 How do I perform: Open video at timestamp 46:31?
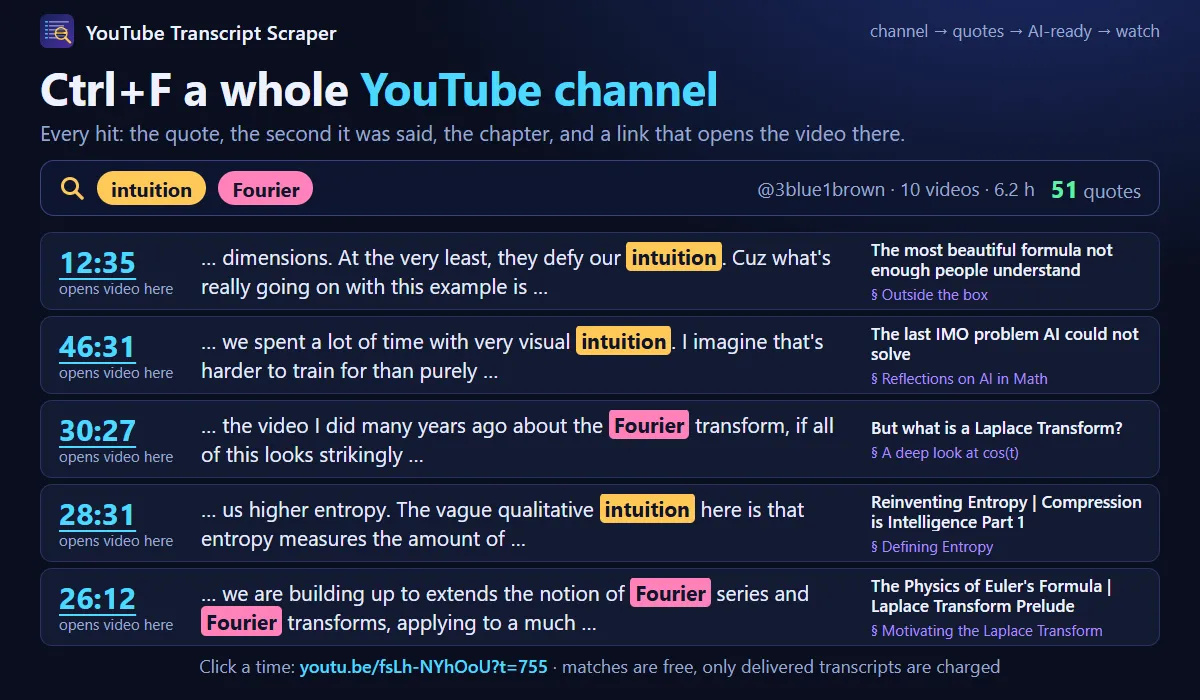click(x=97, y=347)
